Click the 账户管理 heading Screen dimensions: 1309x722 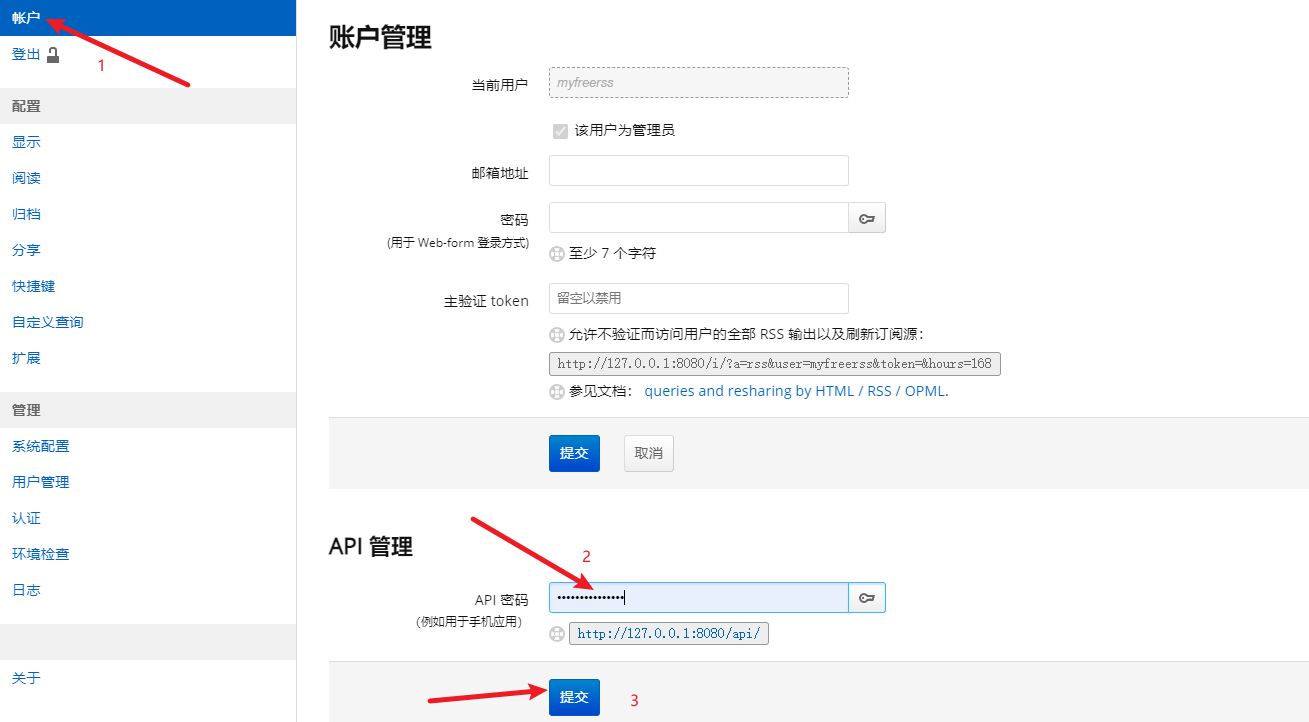[x=380, y=37]
